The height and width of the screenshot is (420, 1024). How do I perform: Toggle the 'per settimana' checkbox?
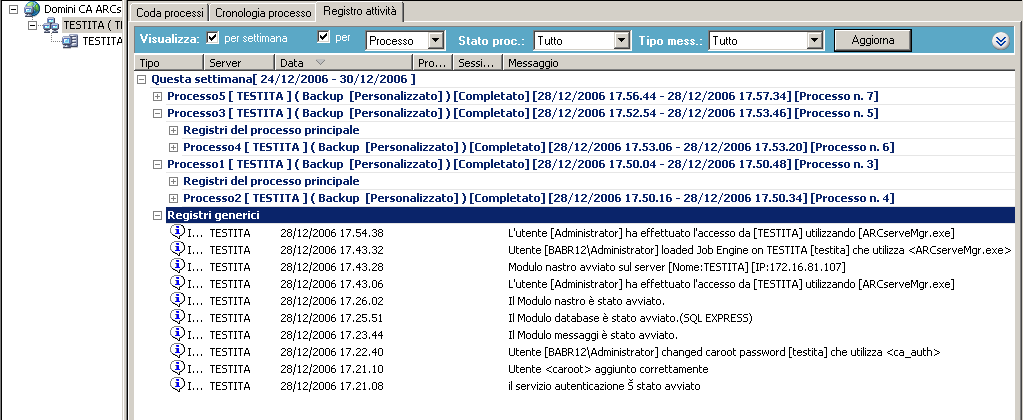[x=212, y=38]
